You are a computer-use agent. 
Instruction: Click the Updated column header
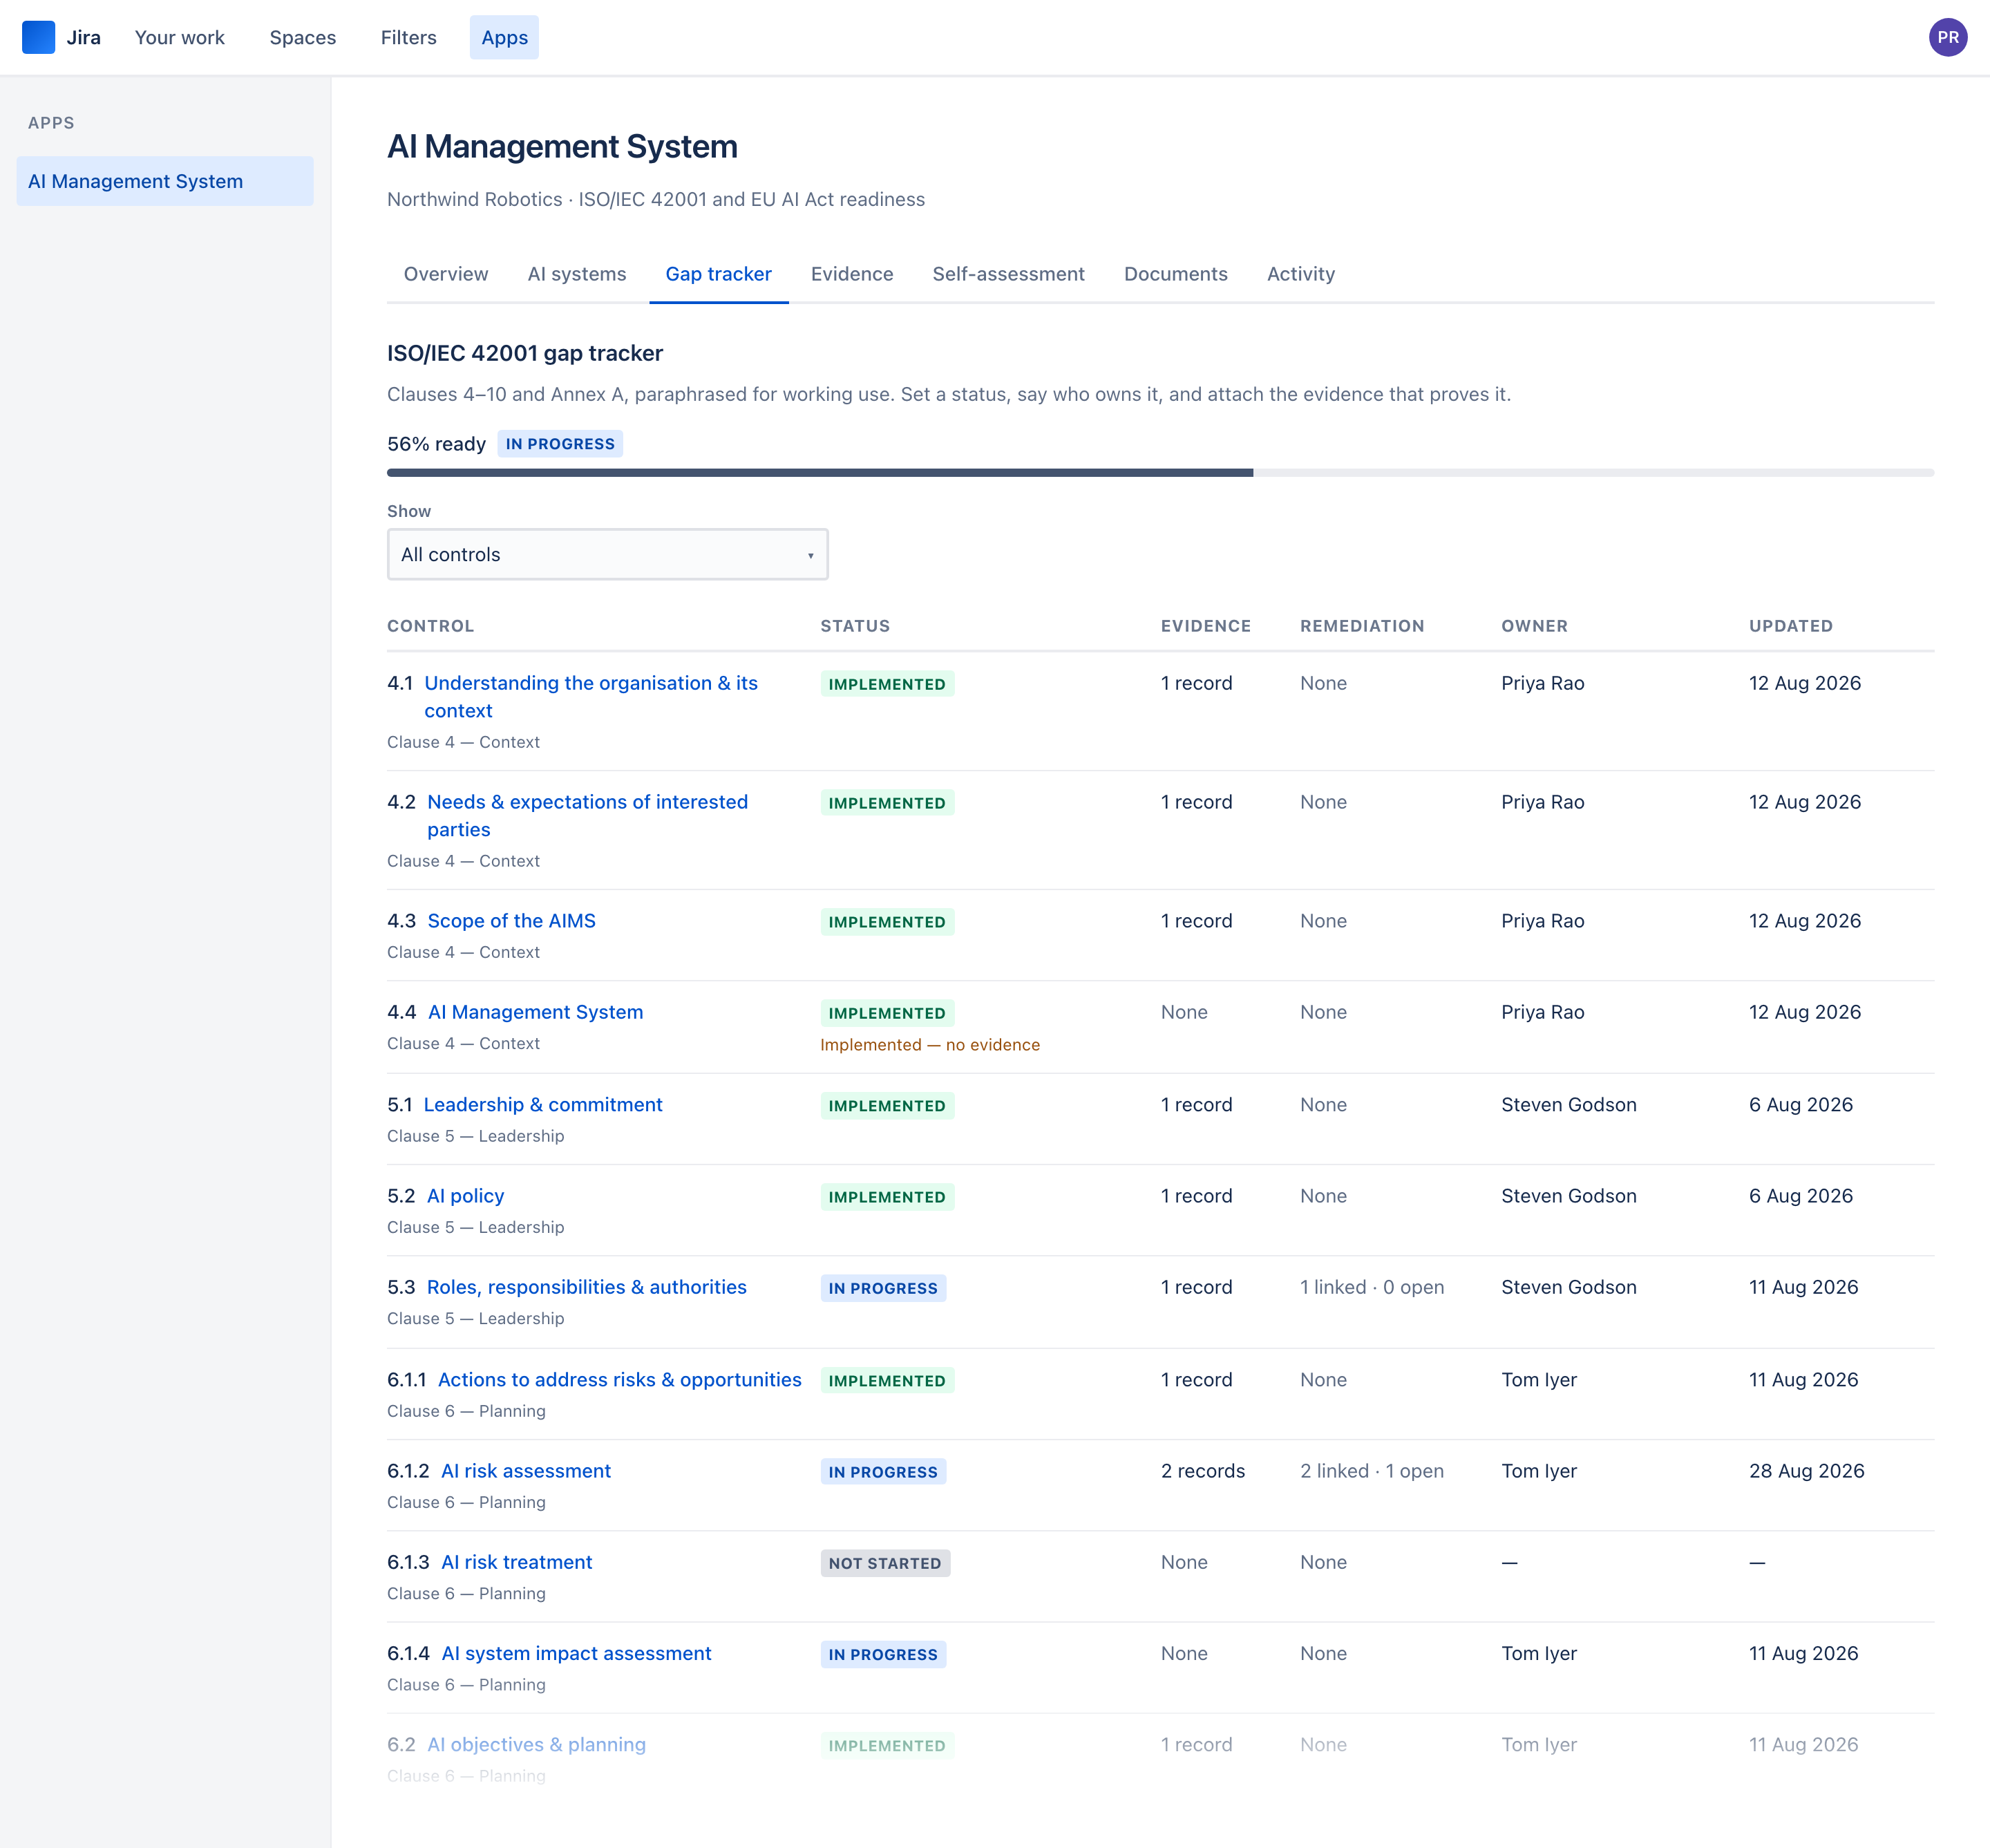1790,626
